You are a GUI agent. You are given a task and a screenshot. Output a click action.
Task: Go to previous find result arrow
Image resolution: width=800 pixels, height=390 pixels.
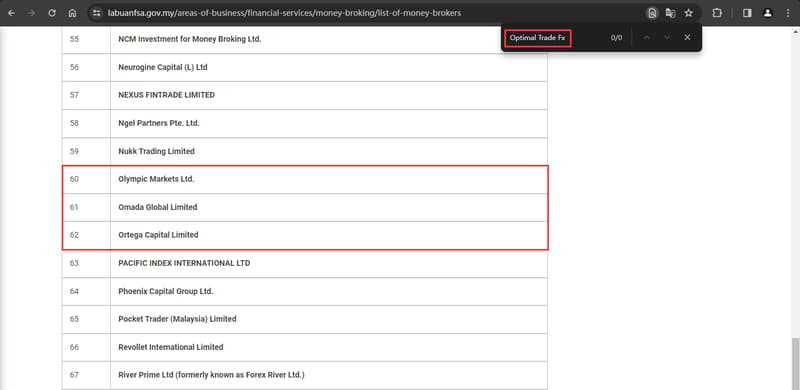pos(646,37)
